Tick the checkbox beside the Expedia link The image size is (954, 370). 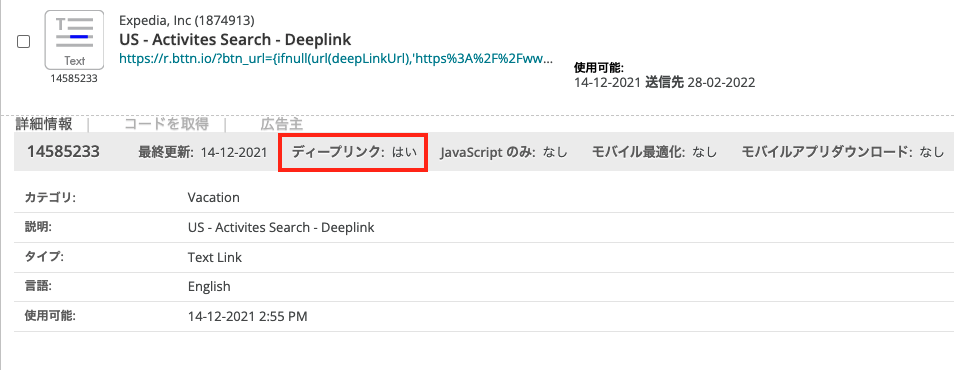click(x=23, y=42)
